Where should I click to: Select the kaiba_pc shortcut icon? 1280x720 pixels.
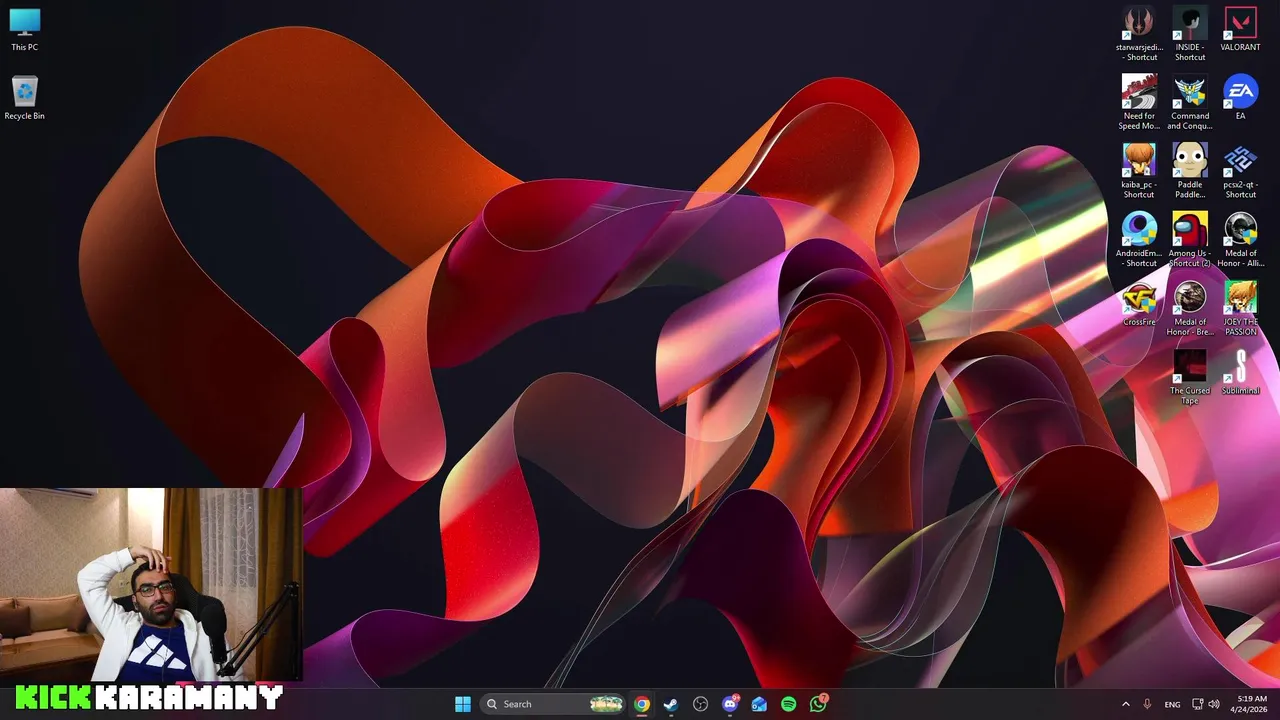1139,171
